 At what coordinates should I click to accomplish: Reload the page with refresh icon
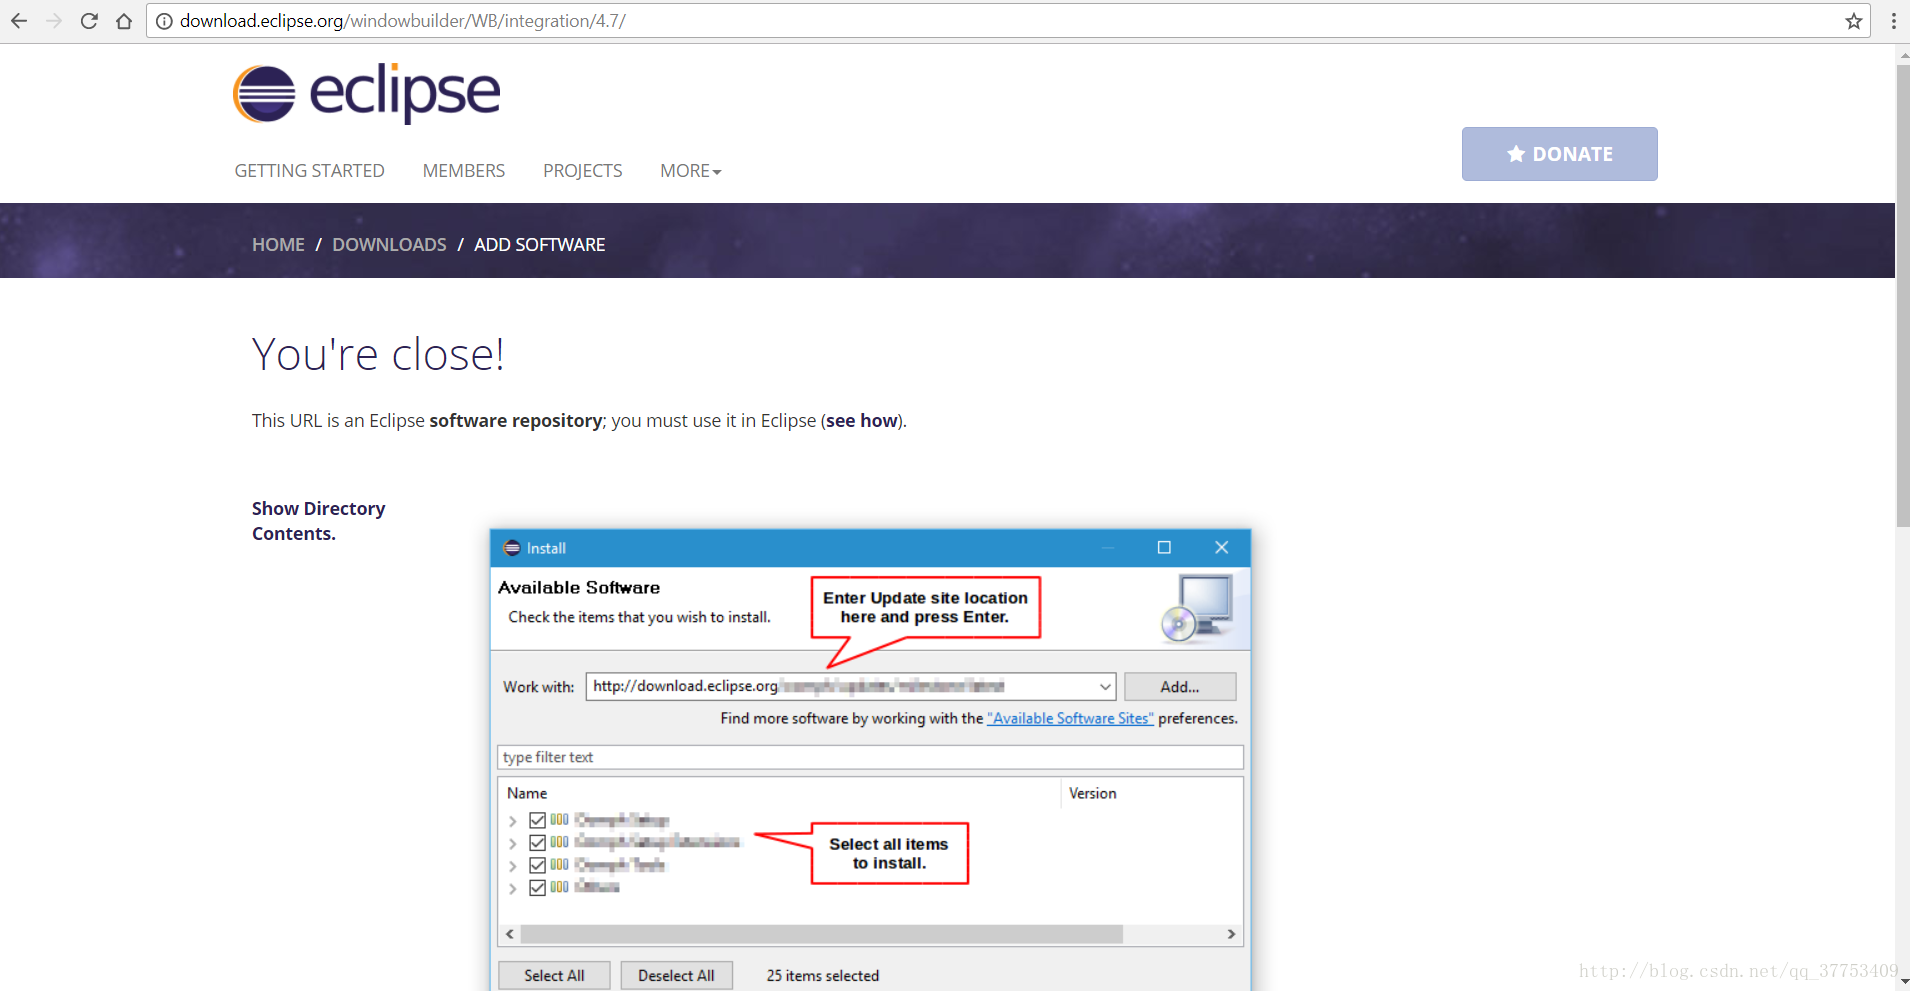(x=89, y=21)
